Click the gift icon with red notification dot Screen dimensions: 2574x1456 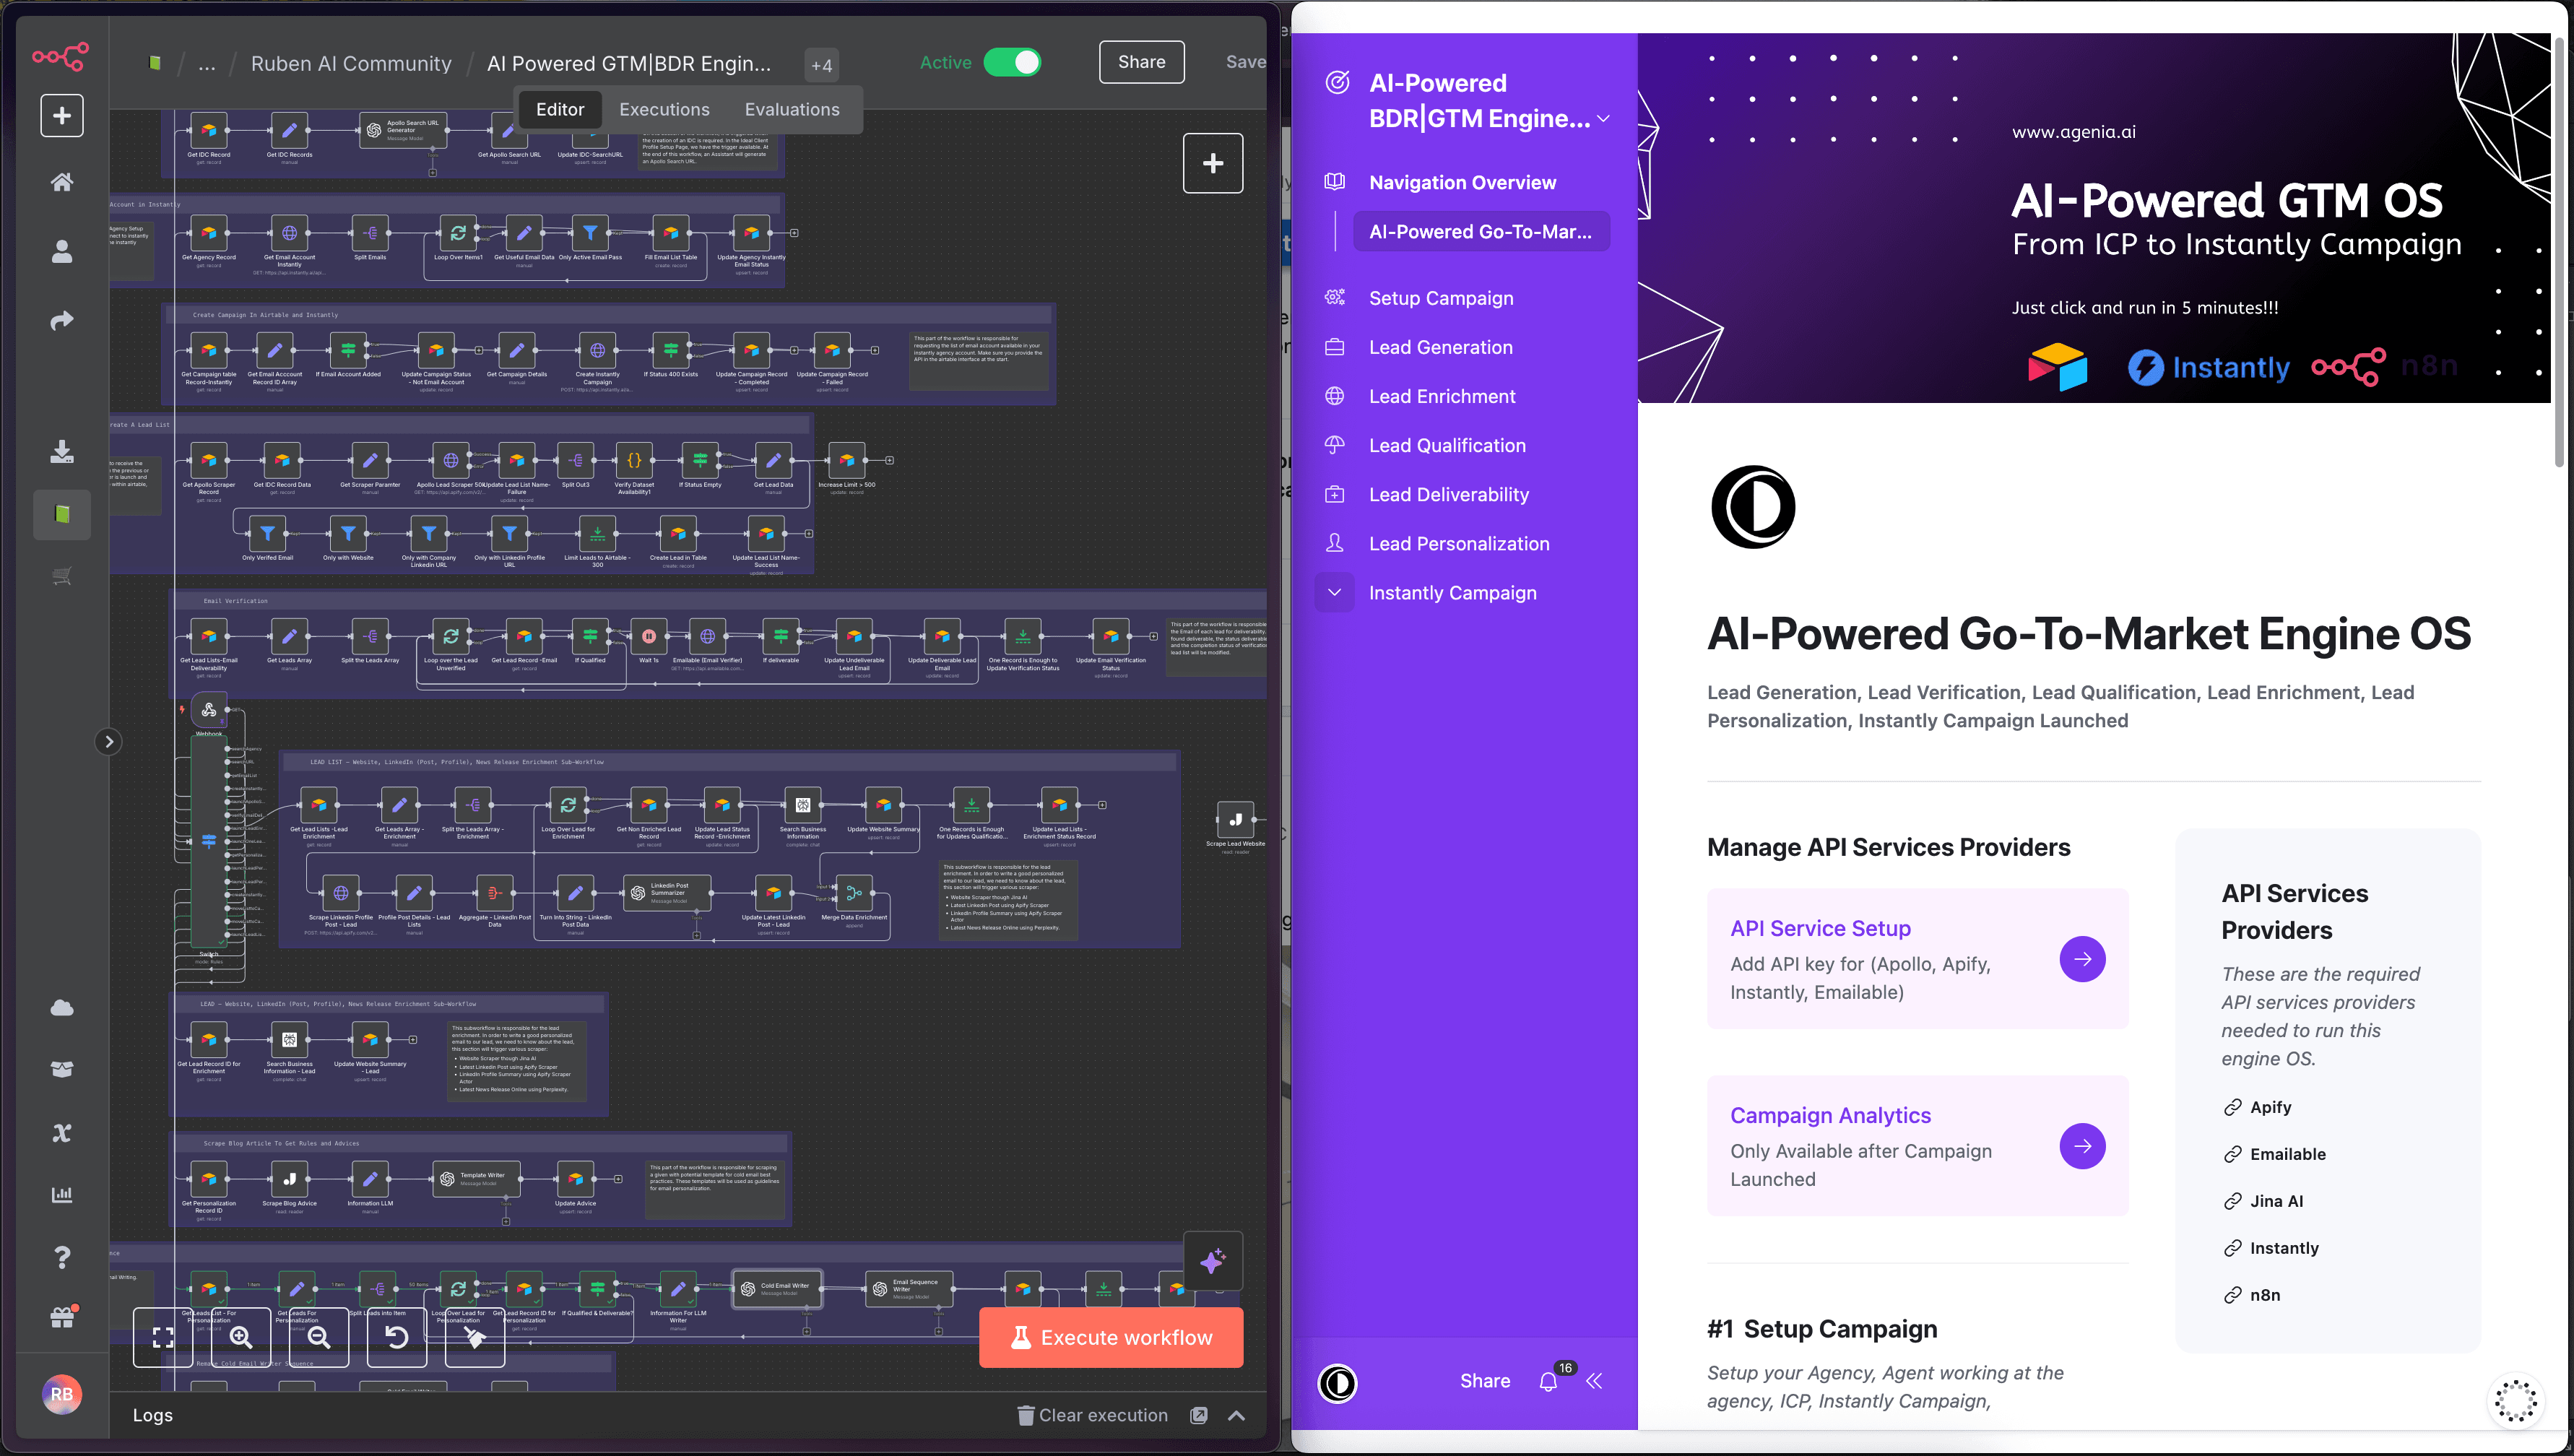63,1317
